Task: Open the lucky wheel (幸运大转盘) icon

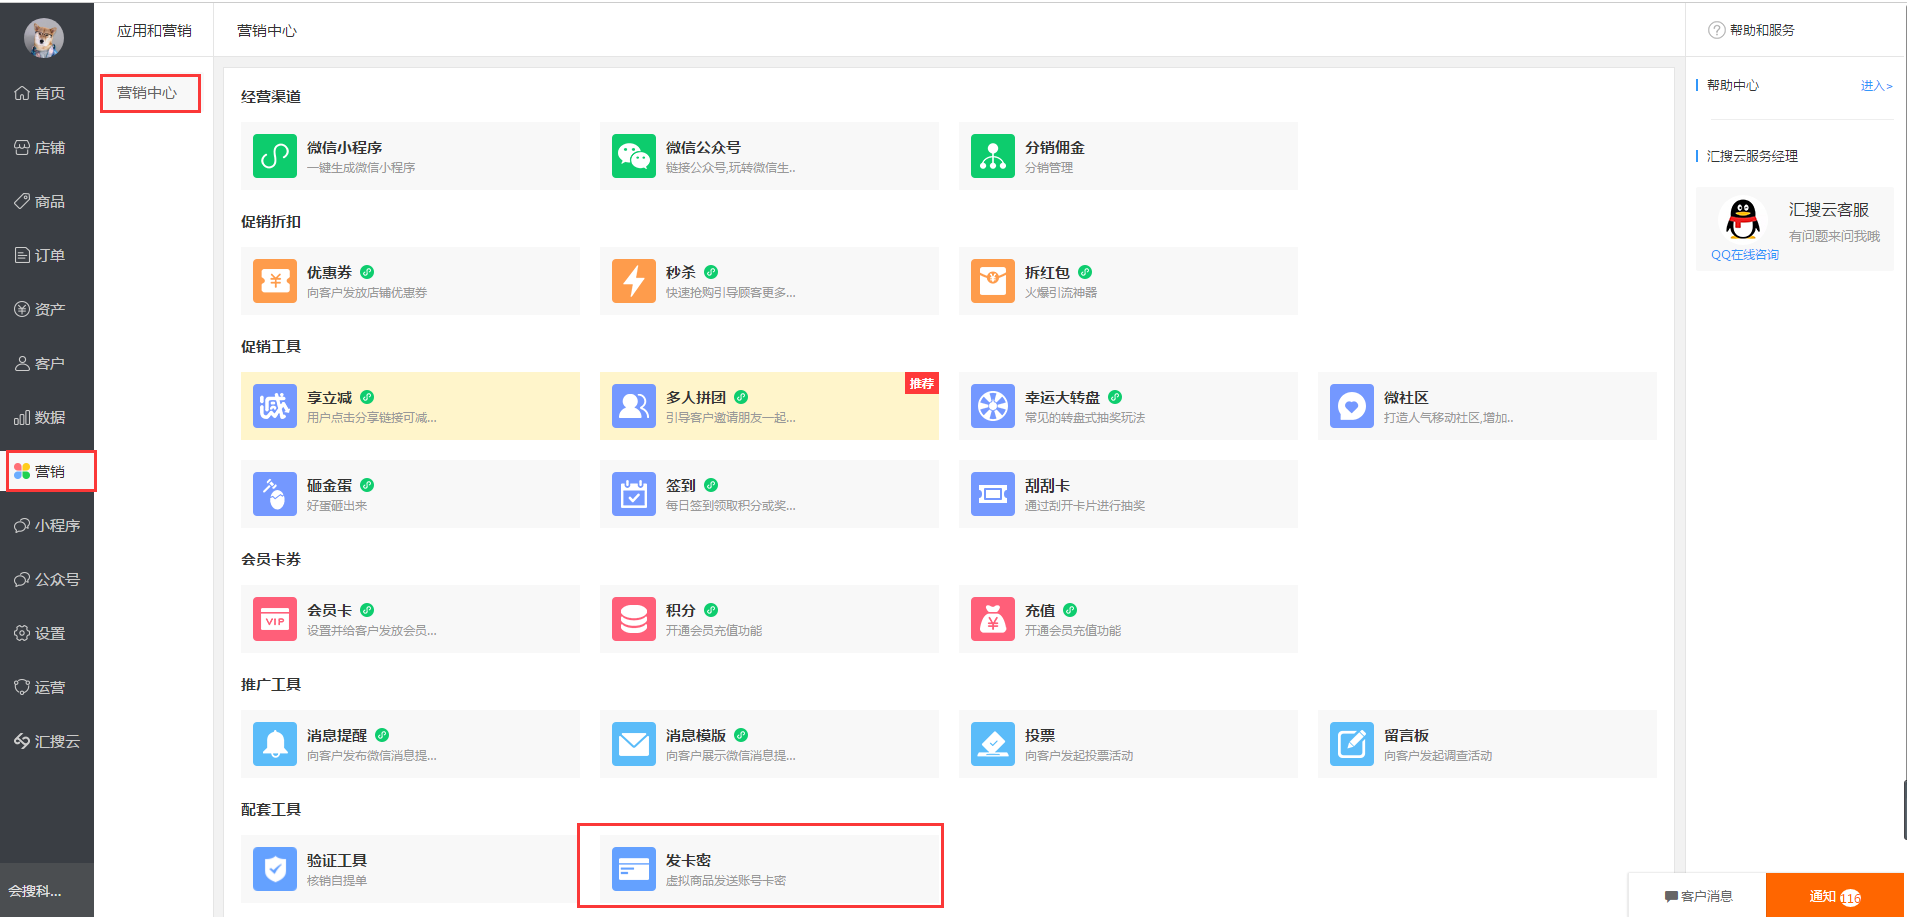Action: pyautogui.click(x=992, y=407)
